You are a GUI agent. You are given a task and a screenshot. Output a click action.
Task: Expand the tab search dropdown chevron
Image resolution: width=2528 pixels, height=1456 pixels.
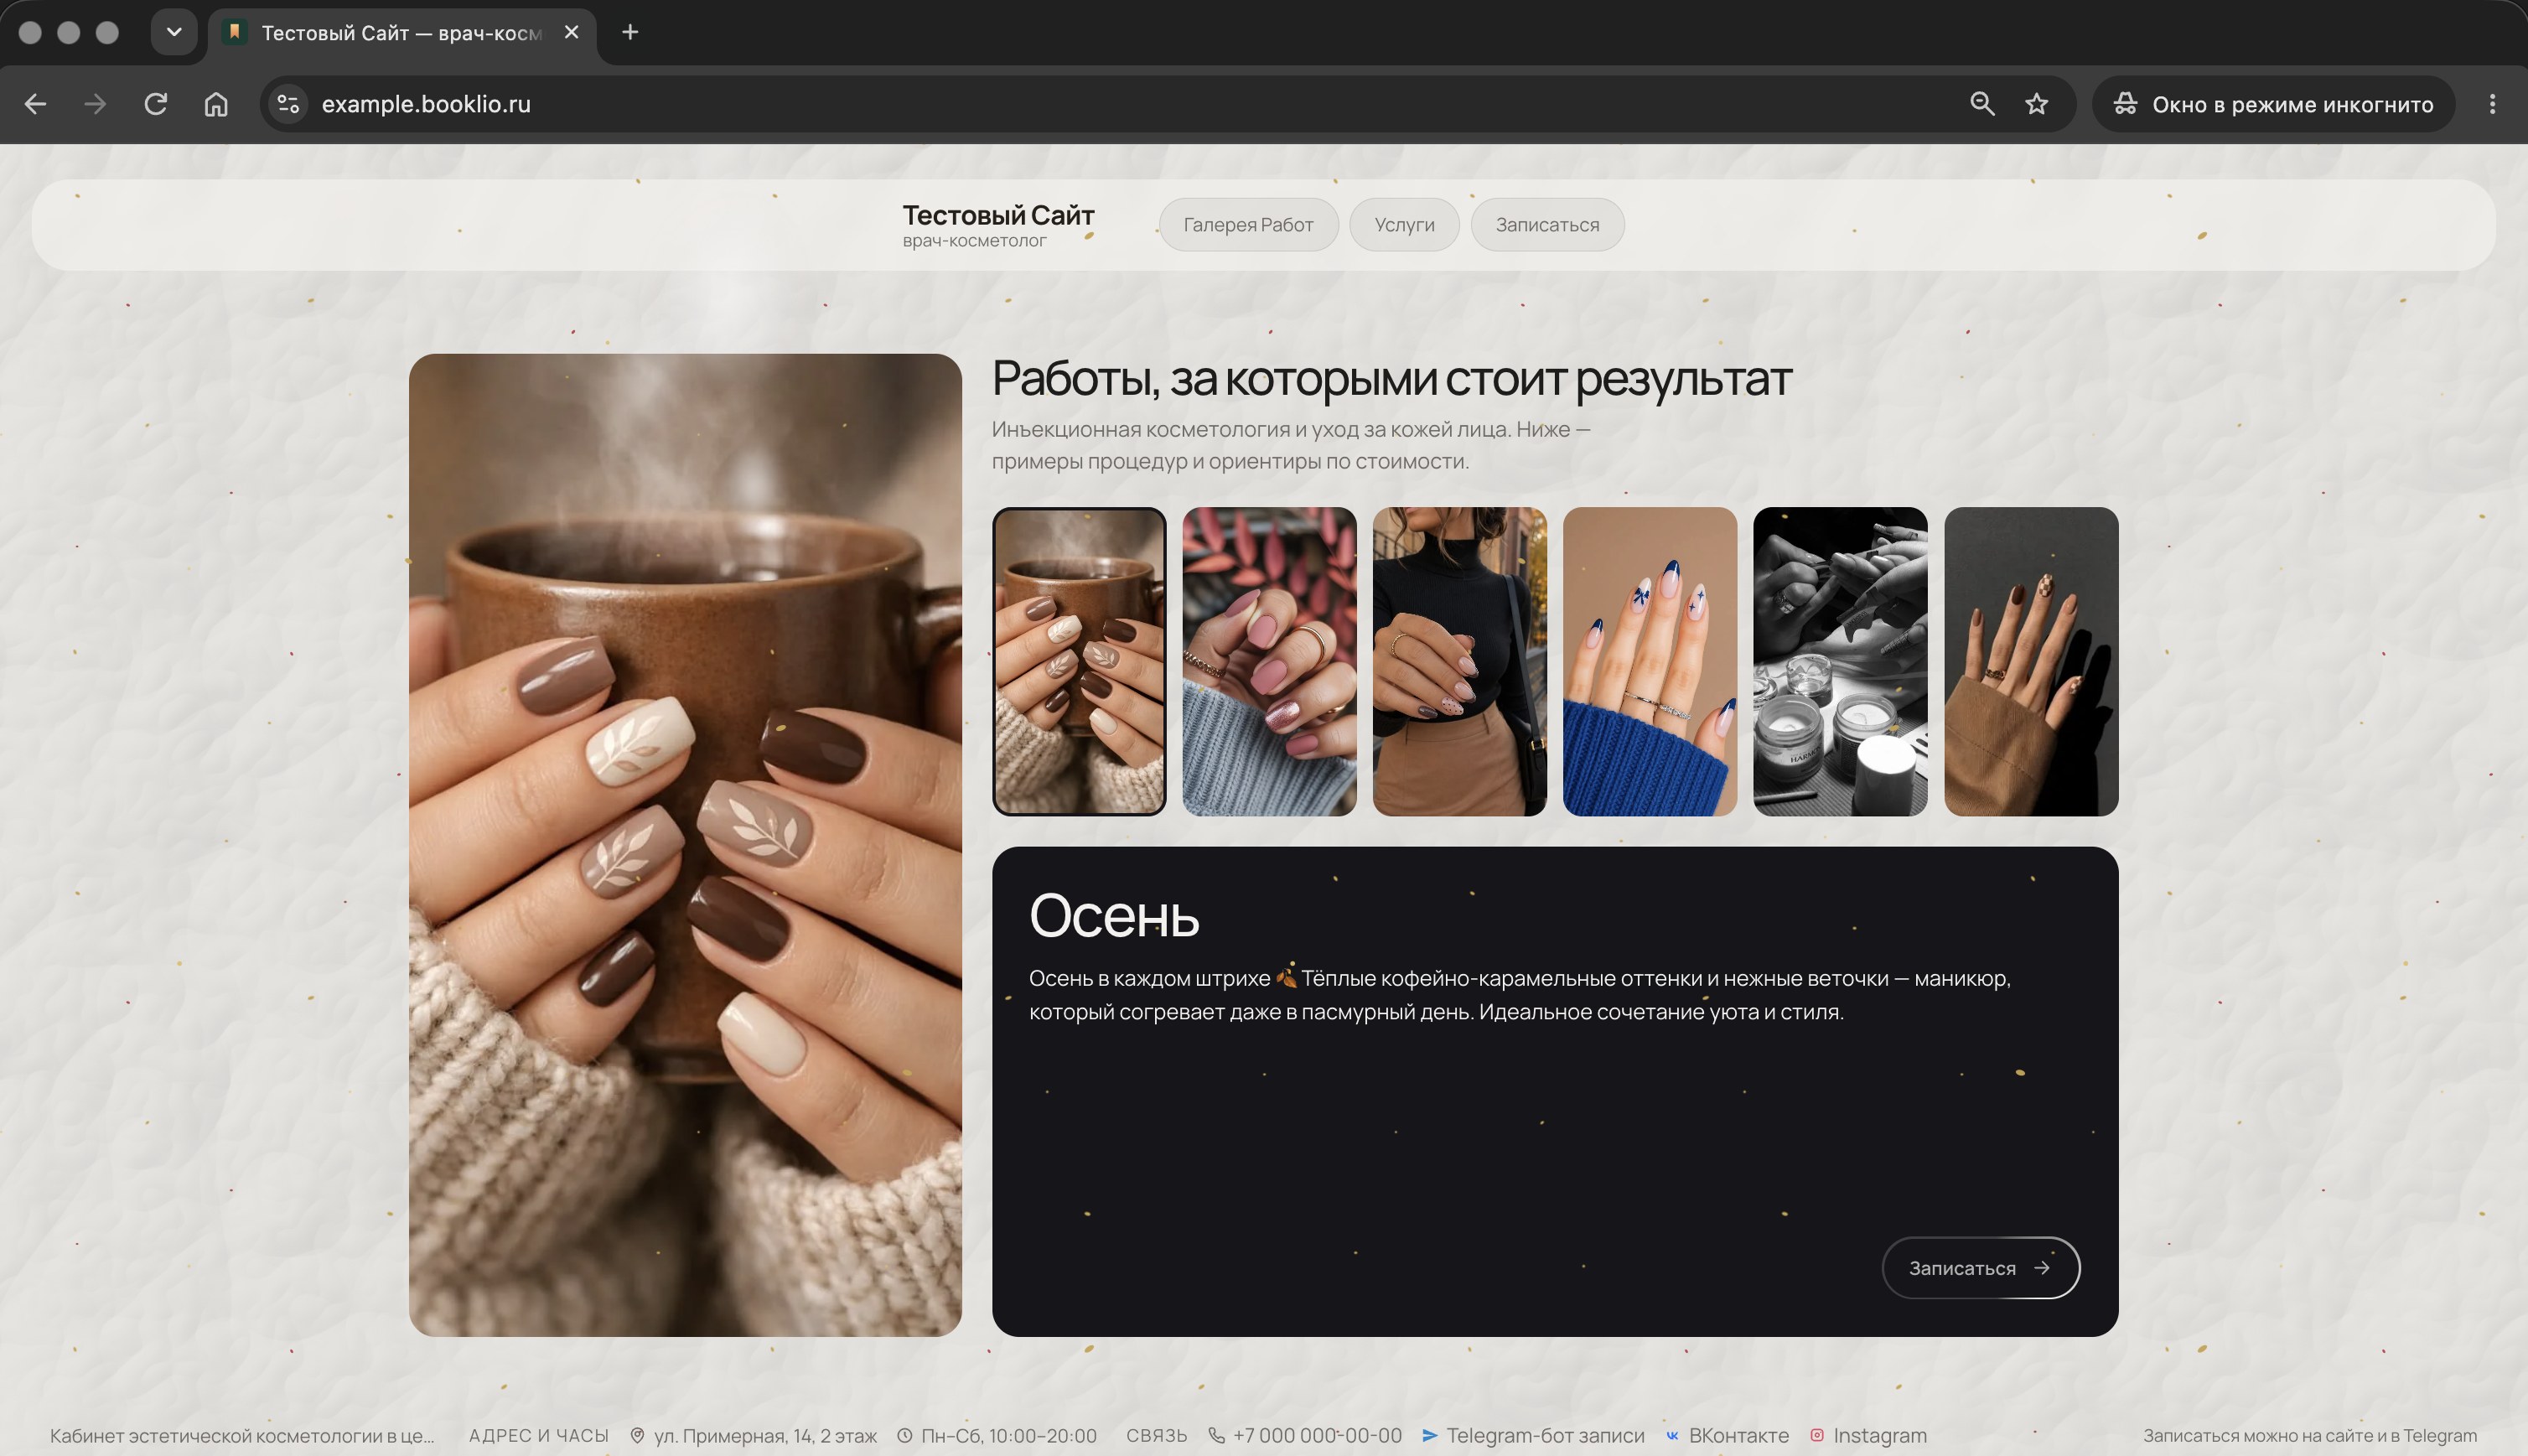click(x=174, y=32)
